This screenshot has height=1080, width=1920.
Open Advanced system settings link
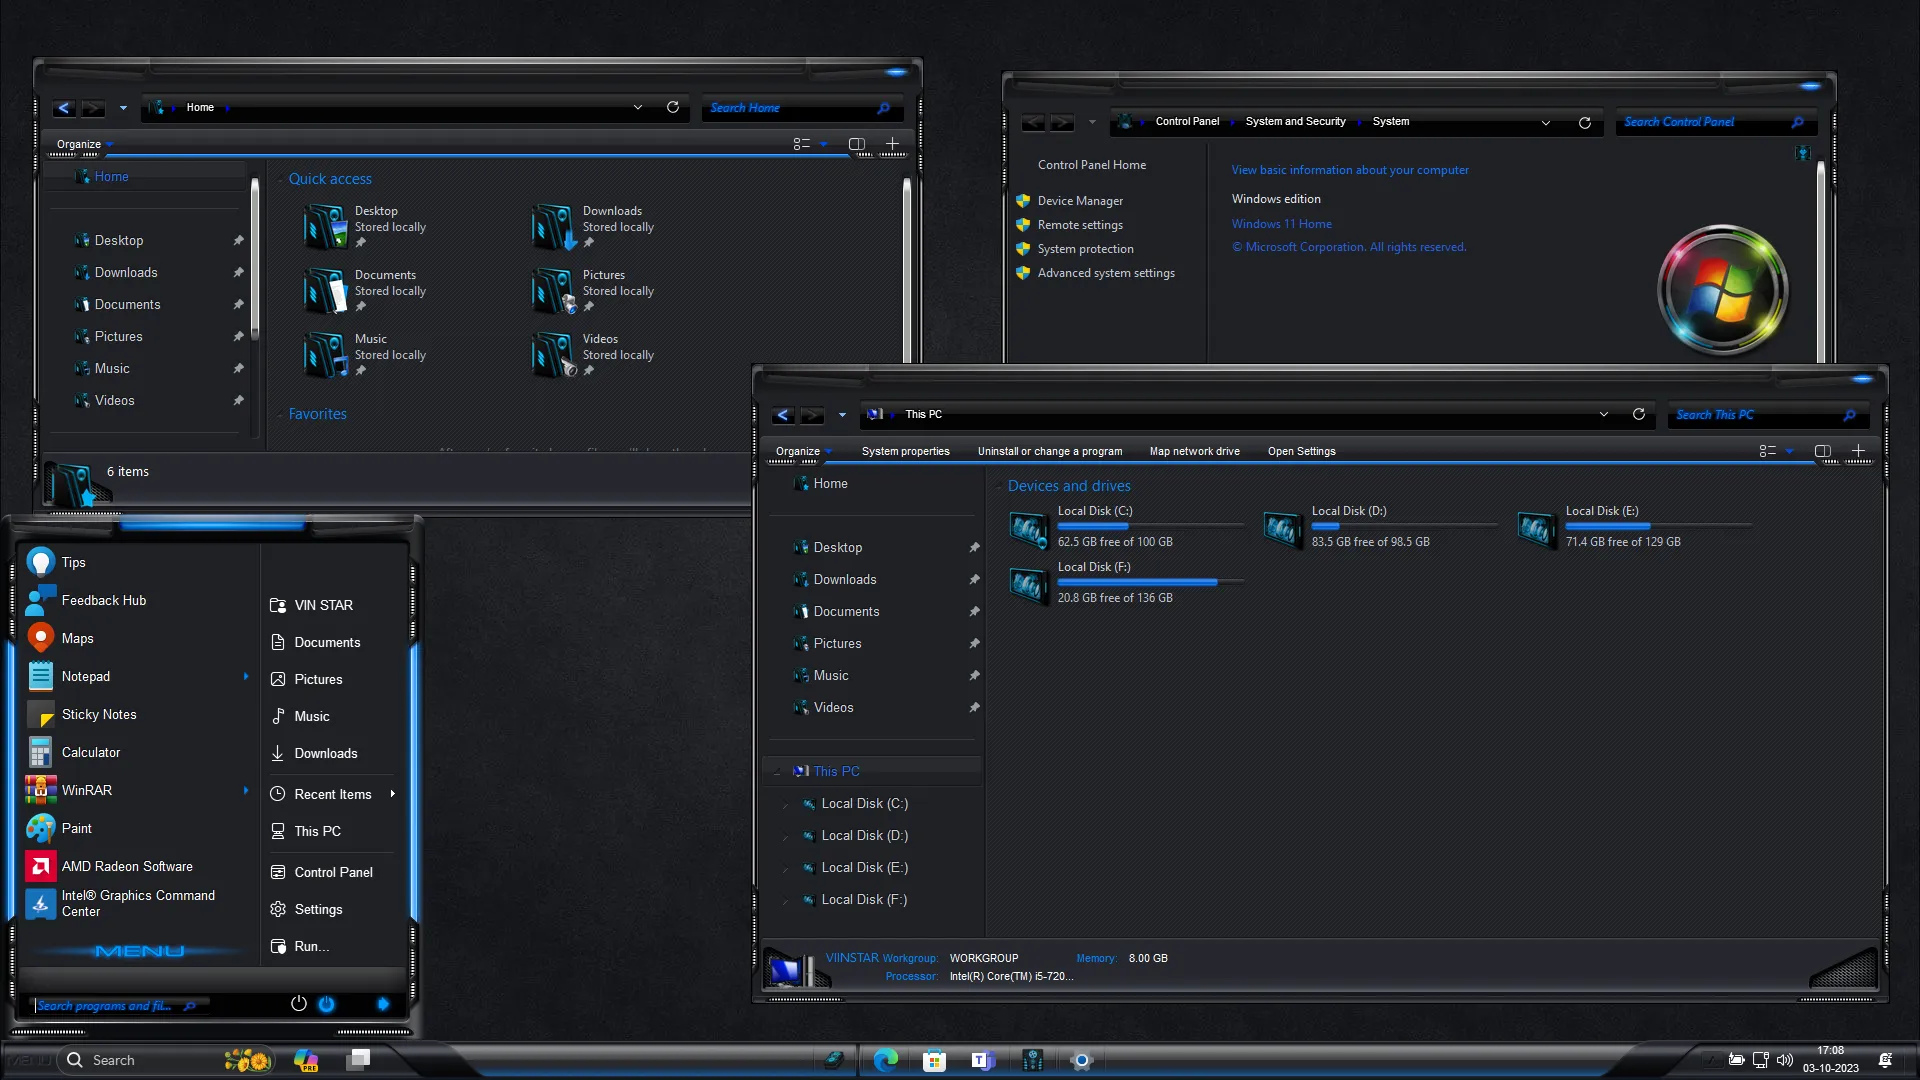point(1106,272)
